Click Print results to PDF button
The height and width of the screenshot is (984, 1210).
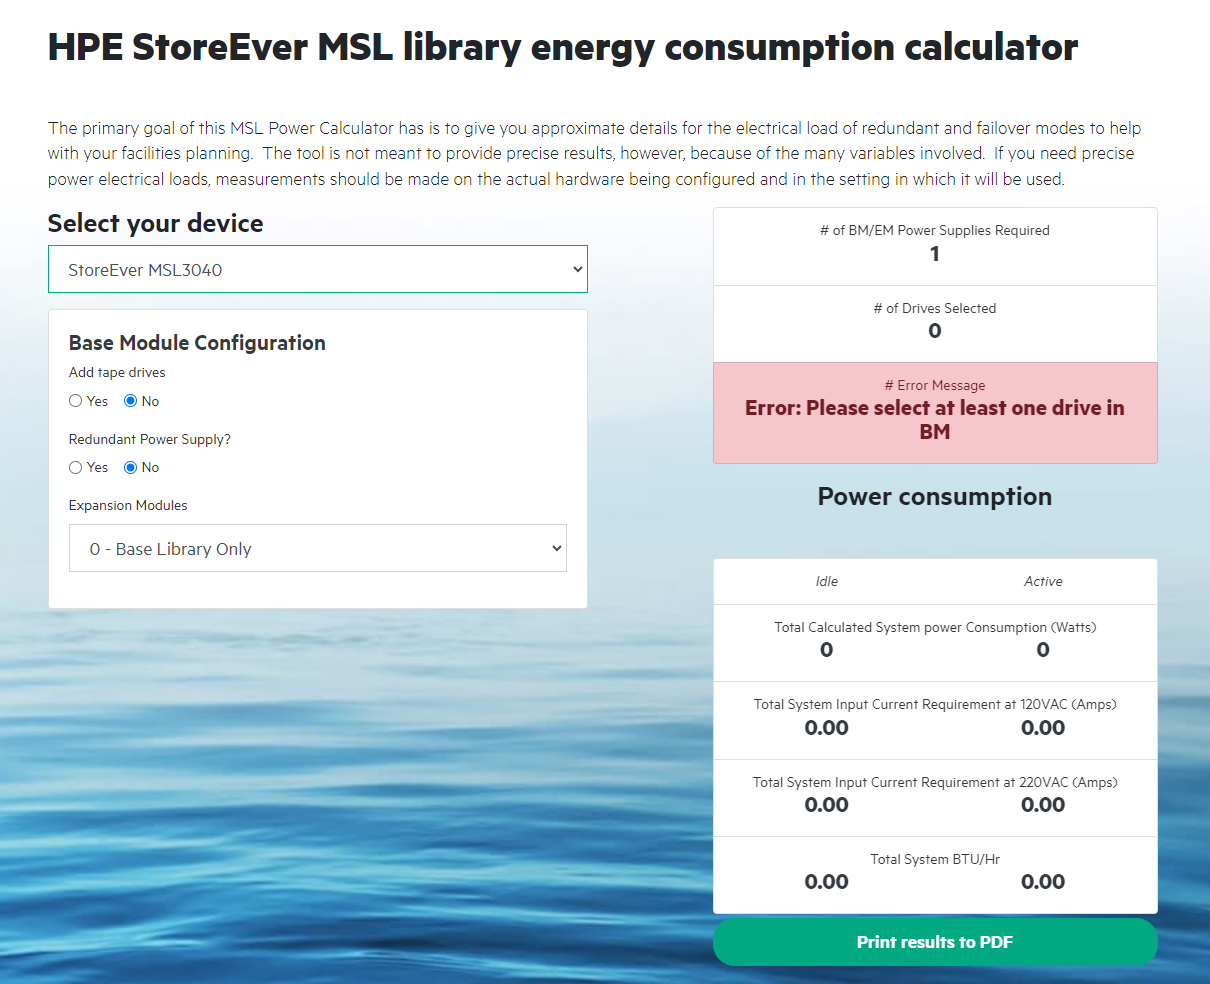coord(935,942)
